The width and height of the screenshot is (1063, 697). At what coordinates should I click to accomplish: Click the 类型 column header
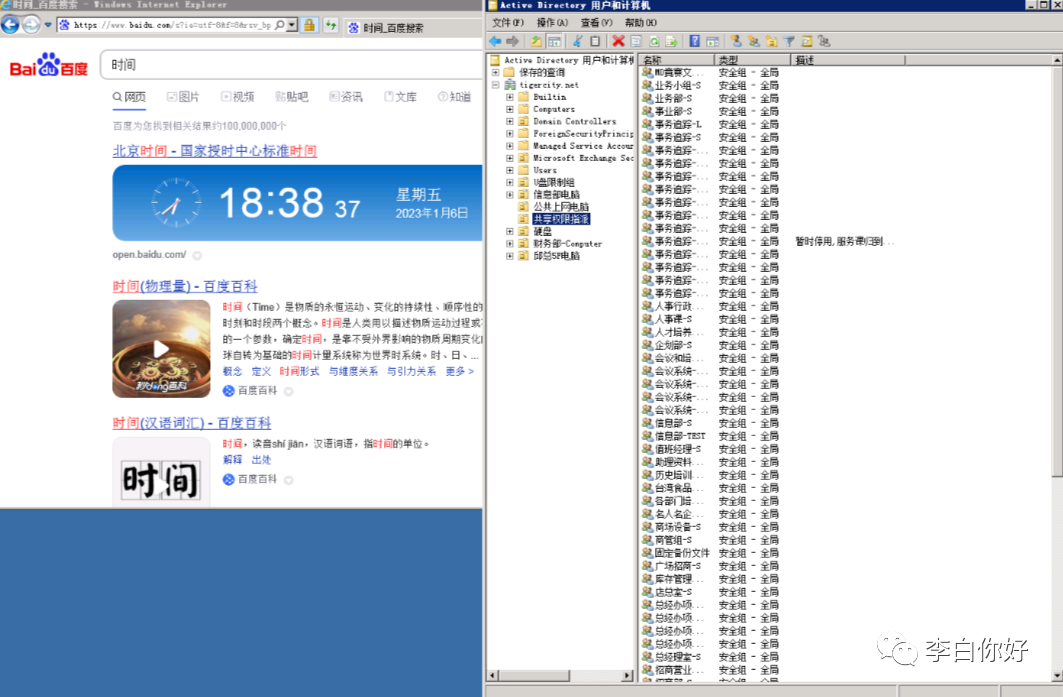coord(753,60)
